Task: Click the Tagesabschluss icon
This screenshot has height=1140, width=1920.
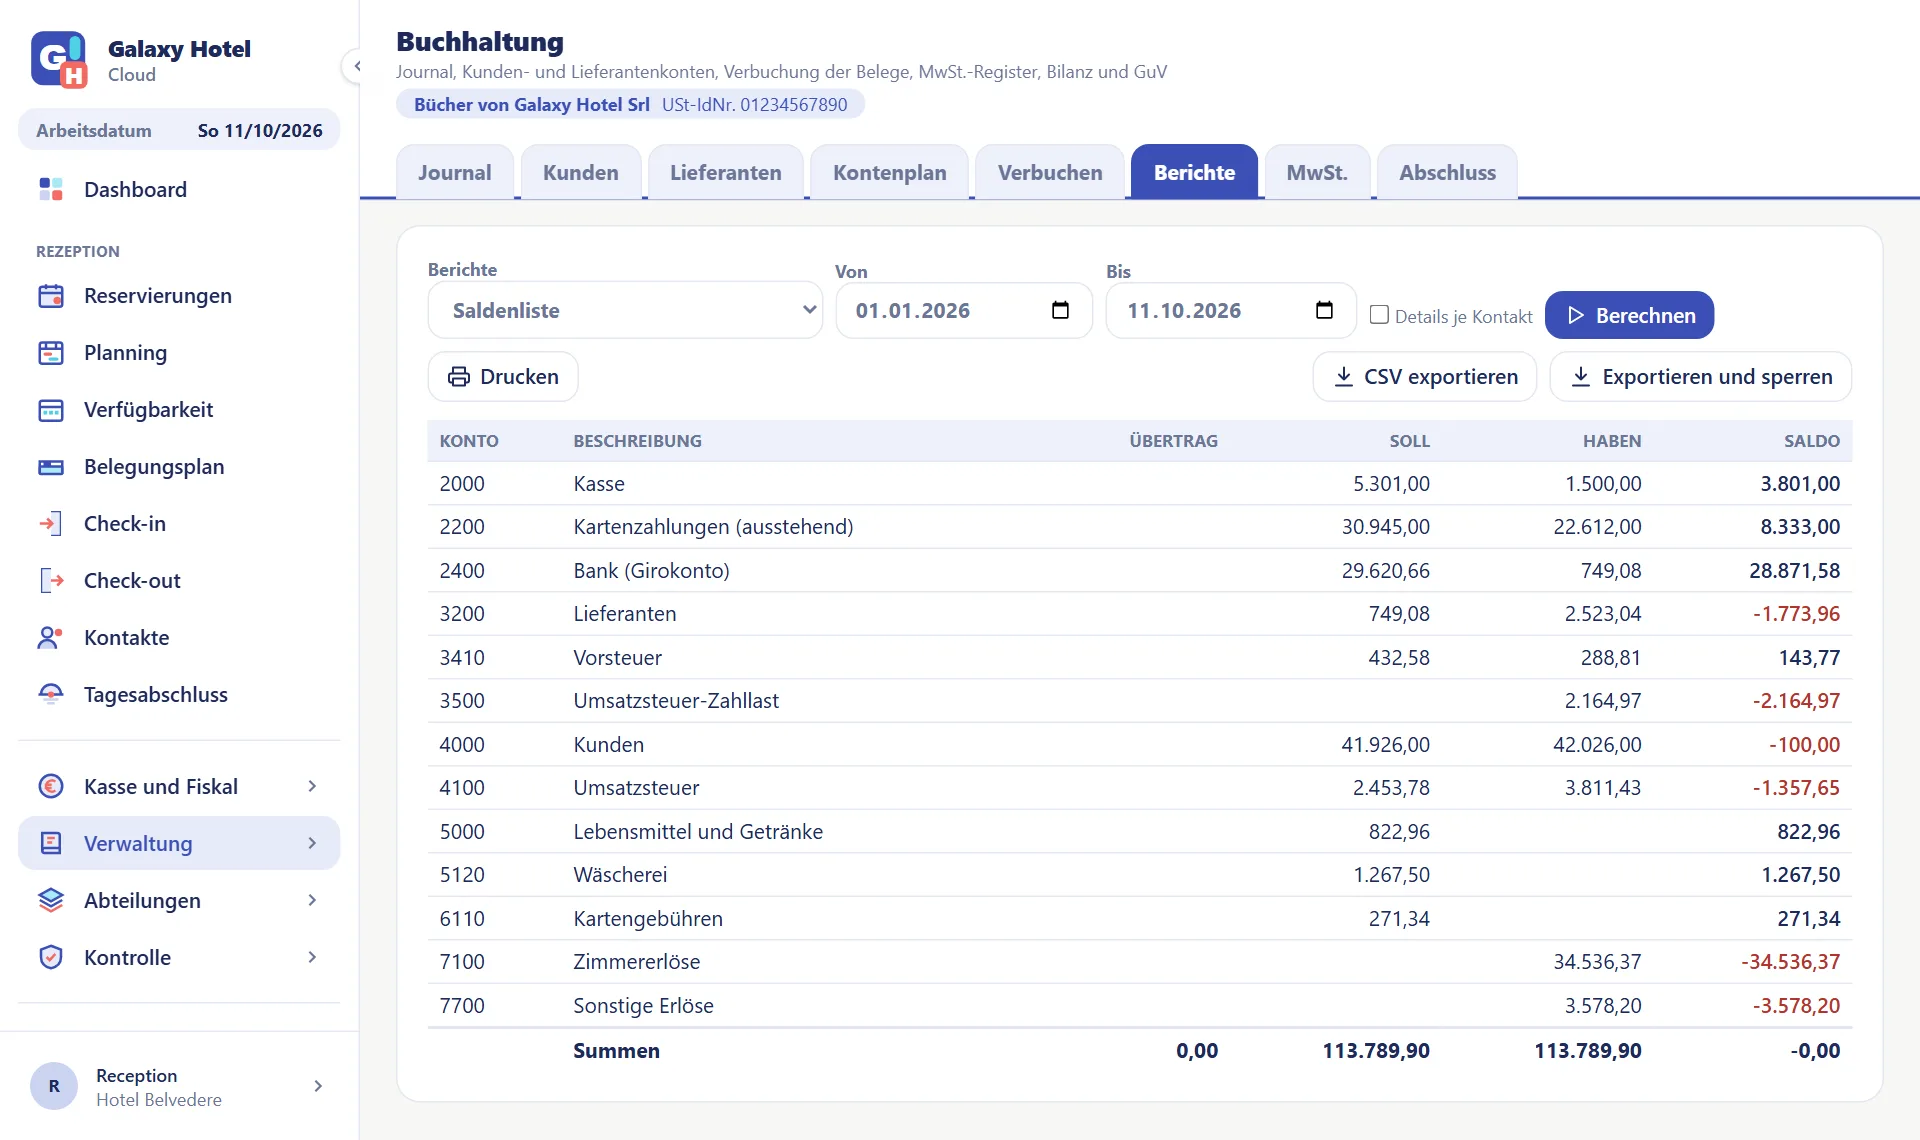Action: [x=51, y=695]
